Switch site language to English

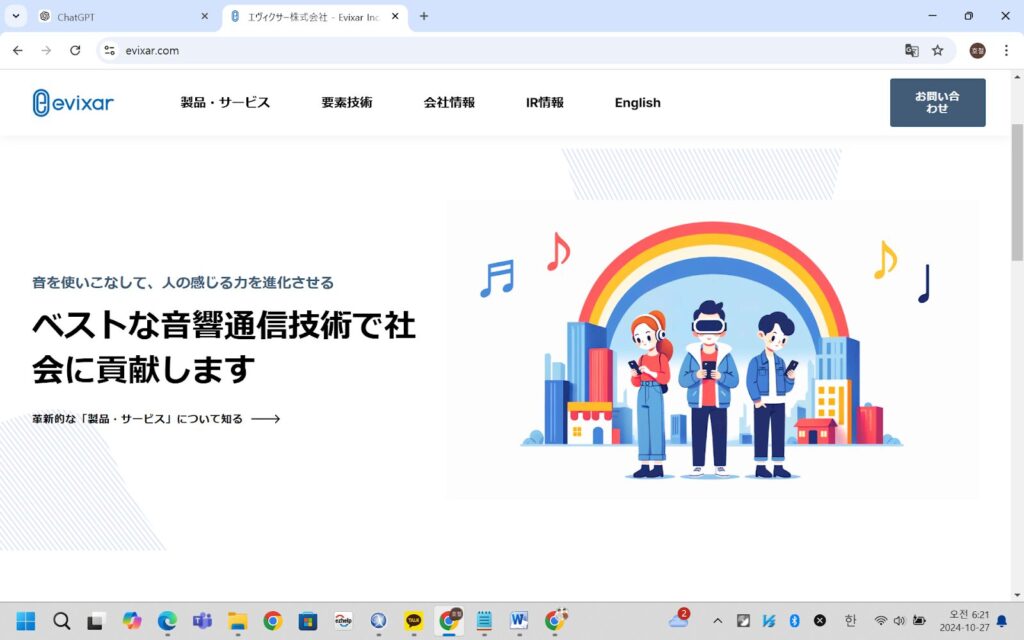637,103
